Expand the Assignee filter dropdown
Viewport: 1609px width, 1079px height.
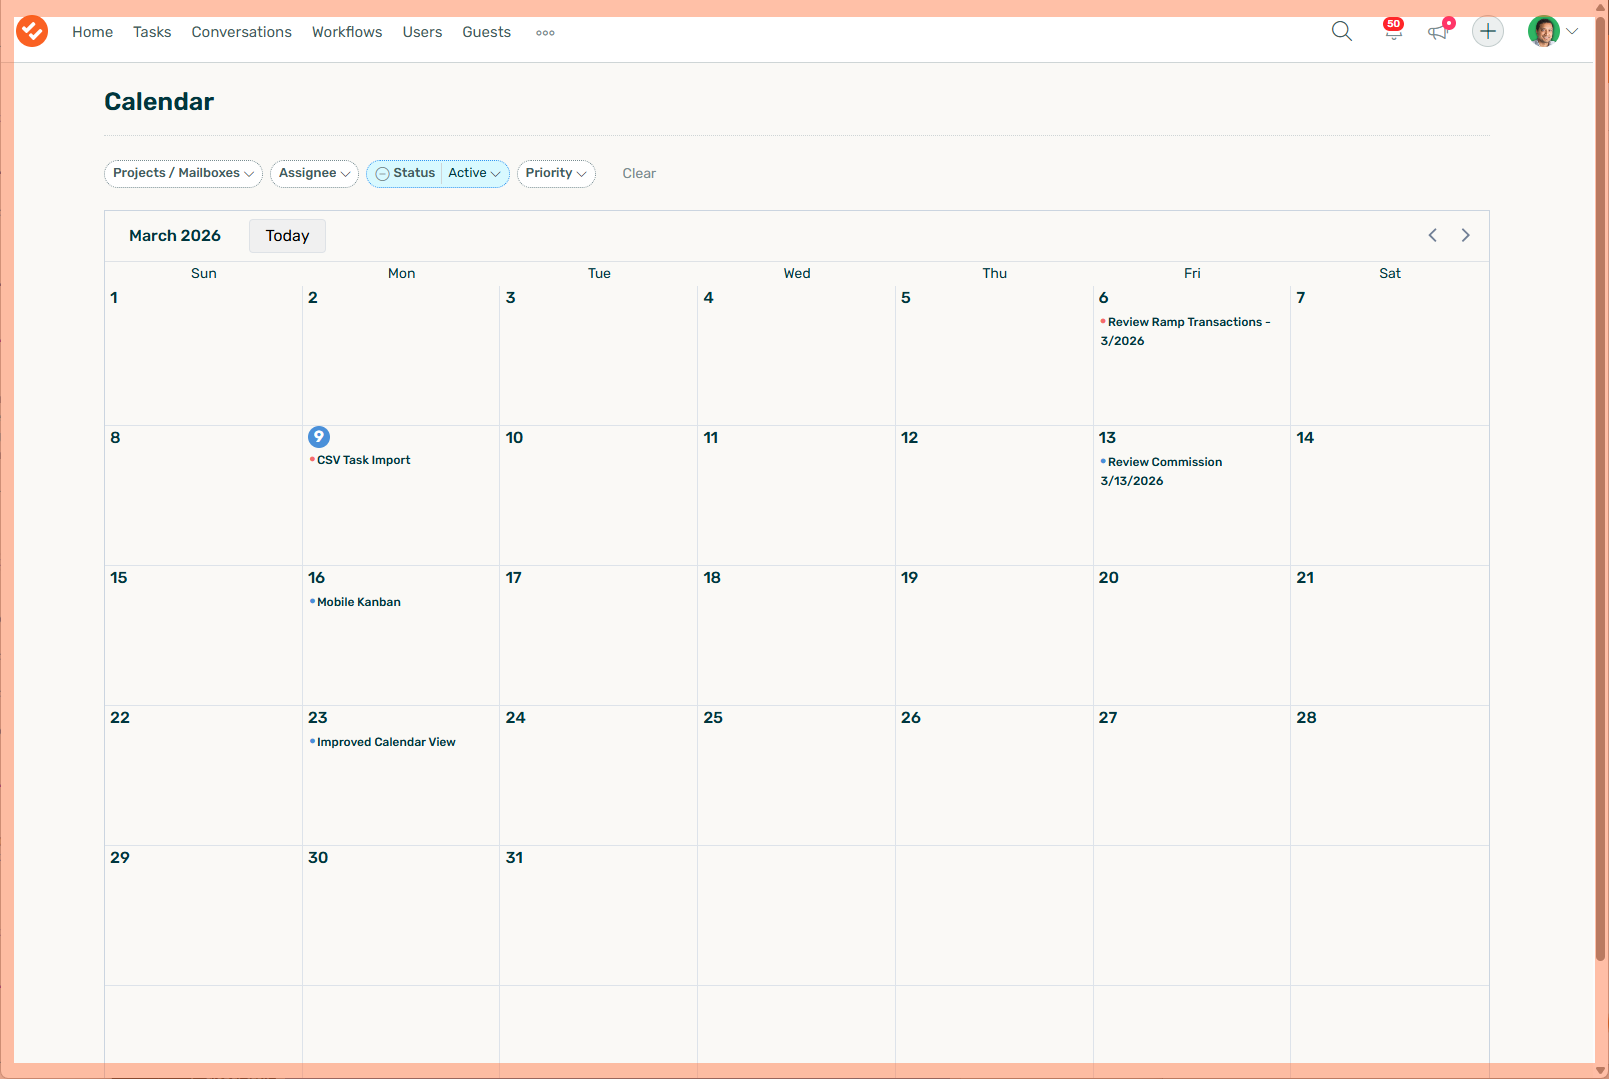click(314, 174)
